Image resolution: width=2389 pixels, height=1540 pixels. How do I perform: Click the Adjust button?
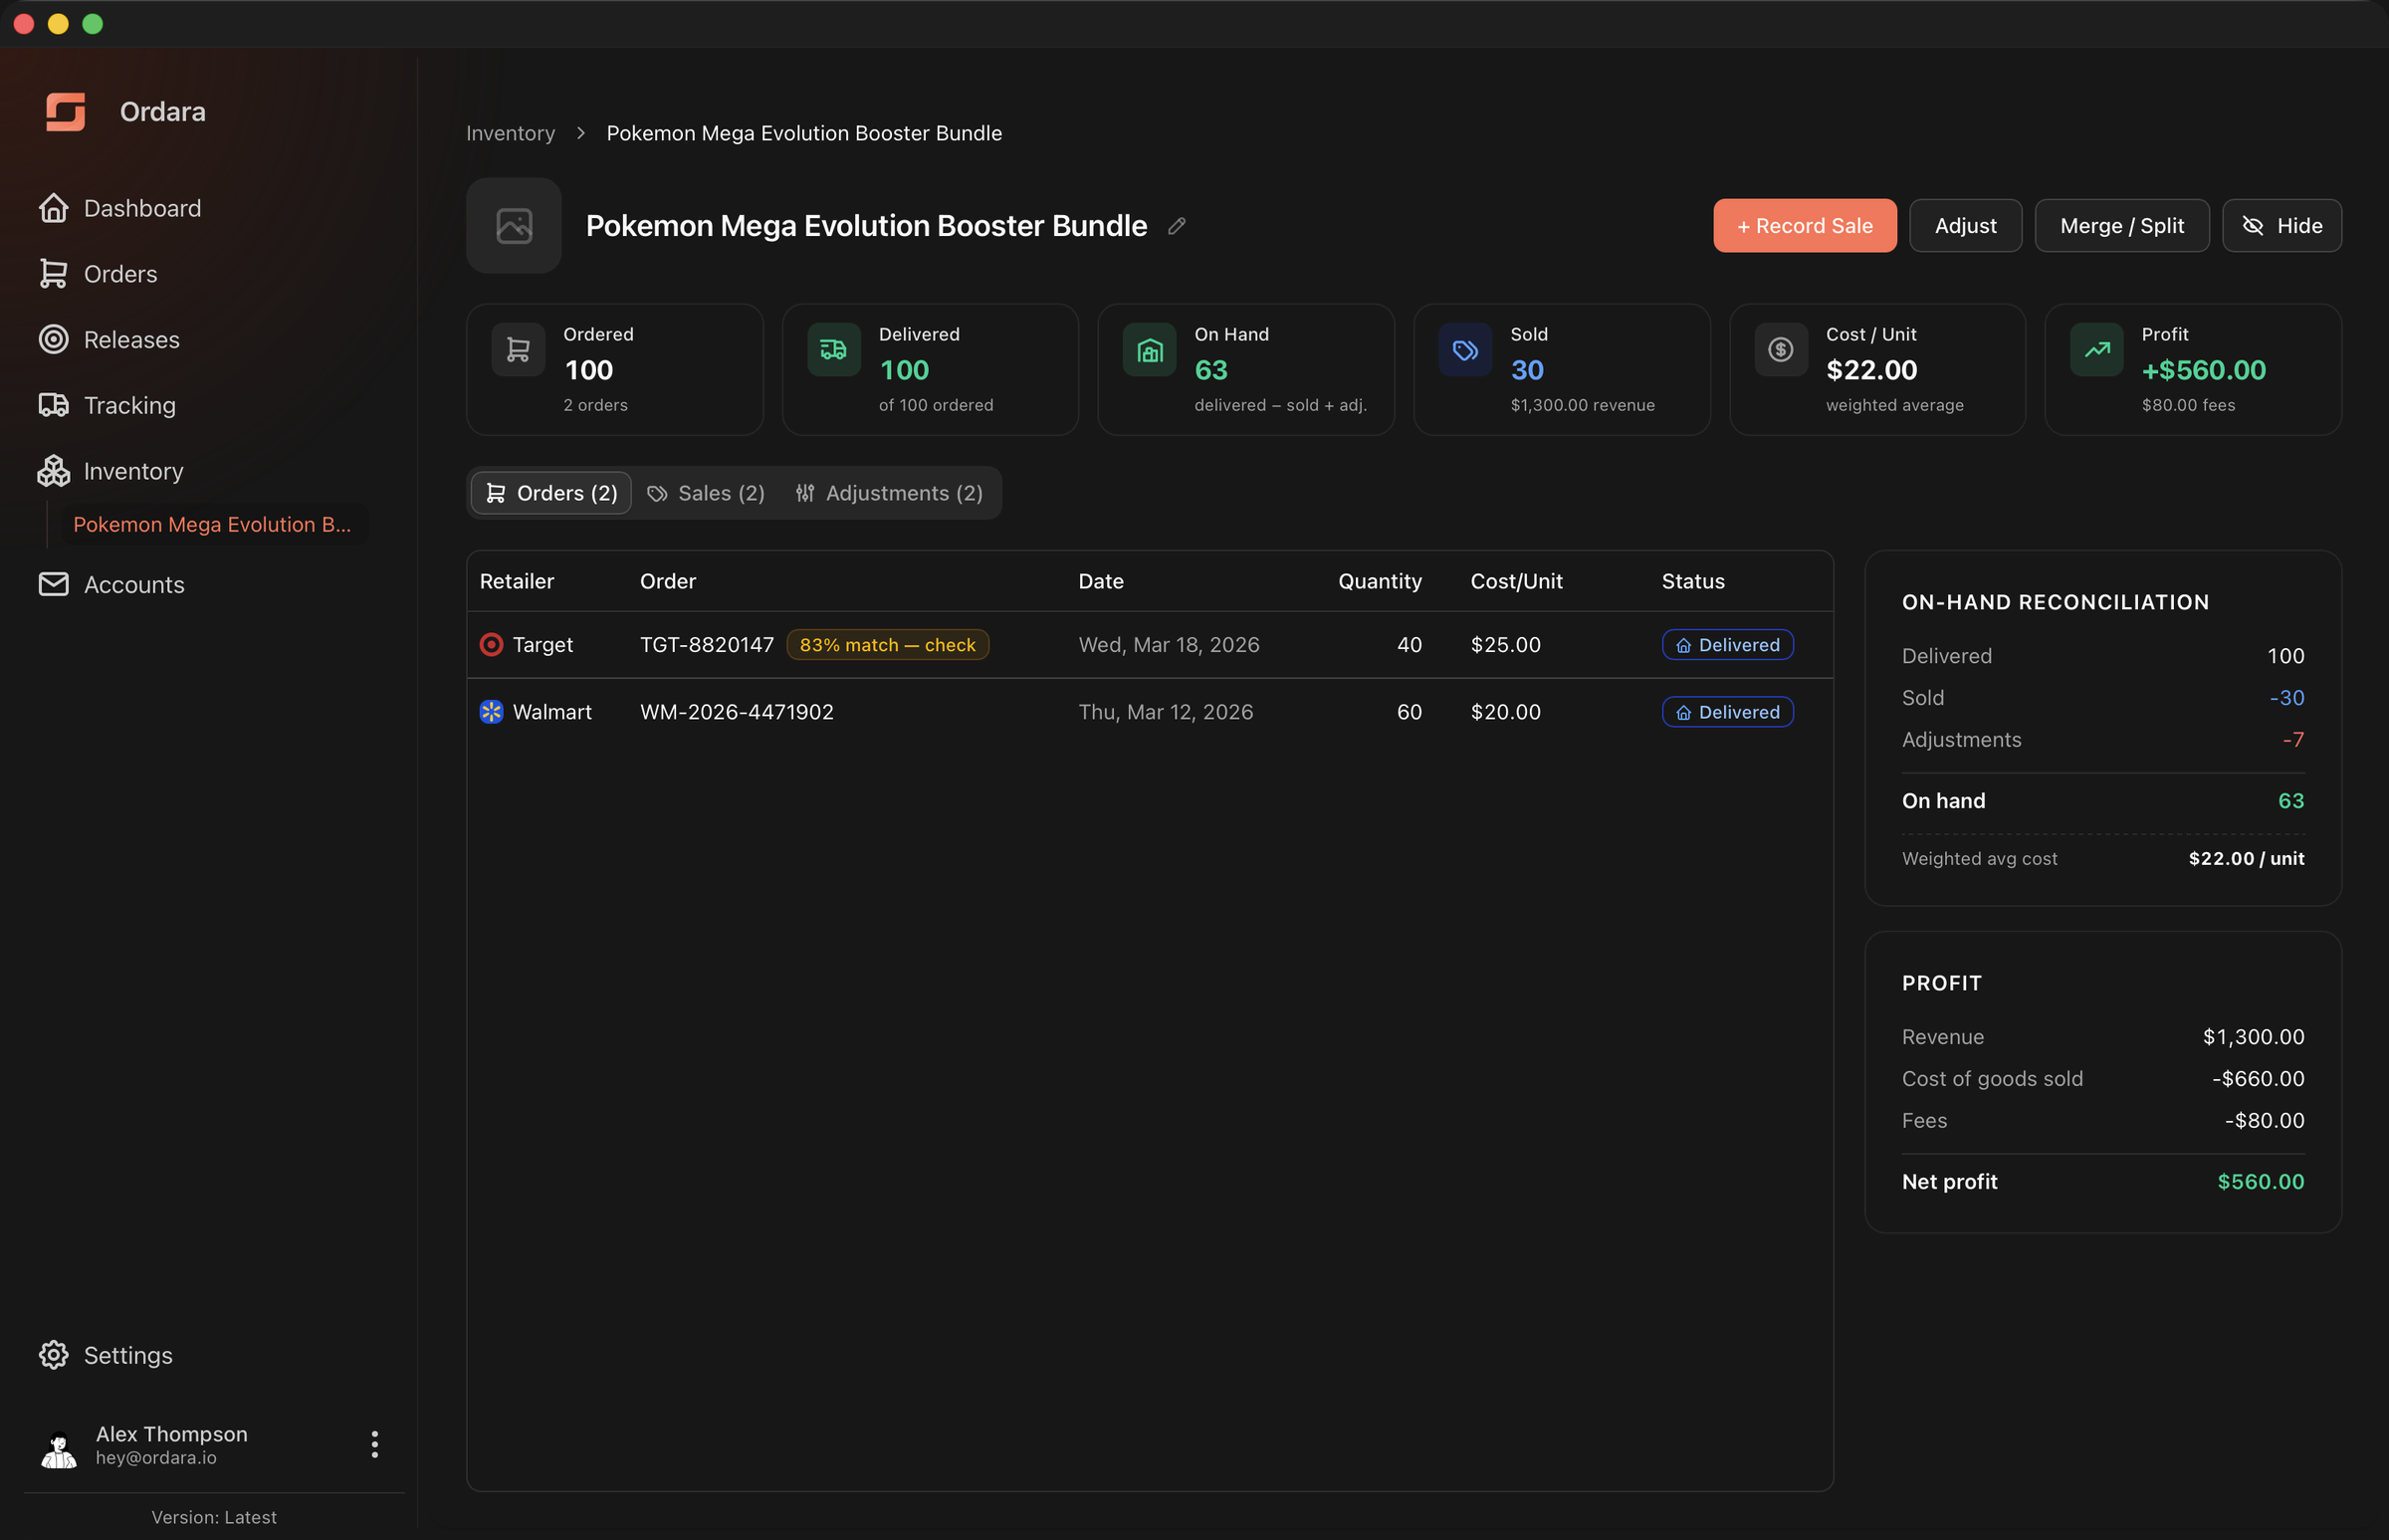click(1966, 226)
